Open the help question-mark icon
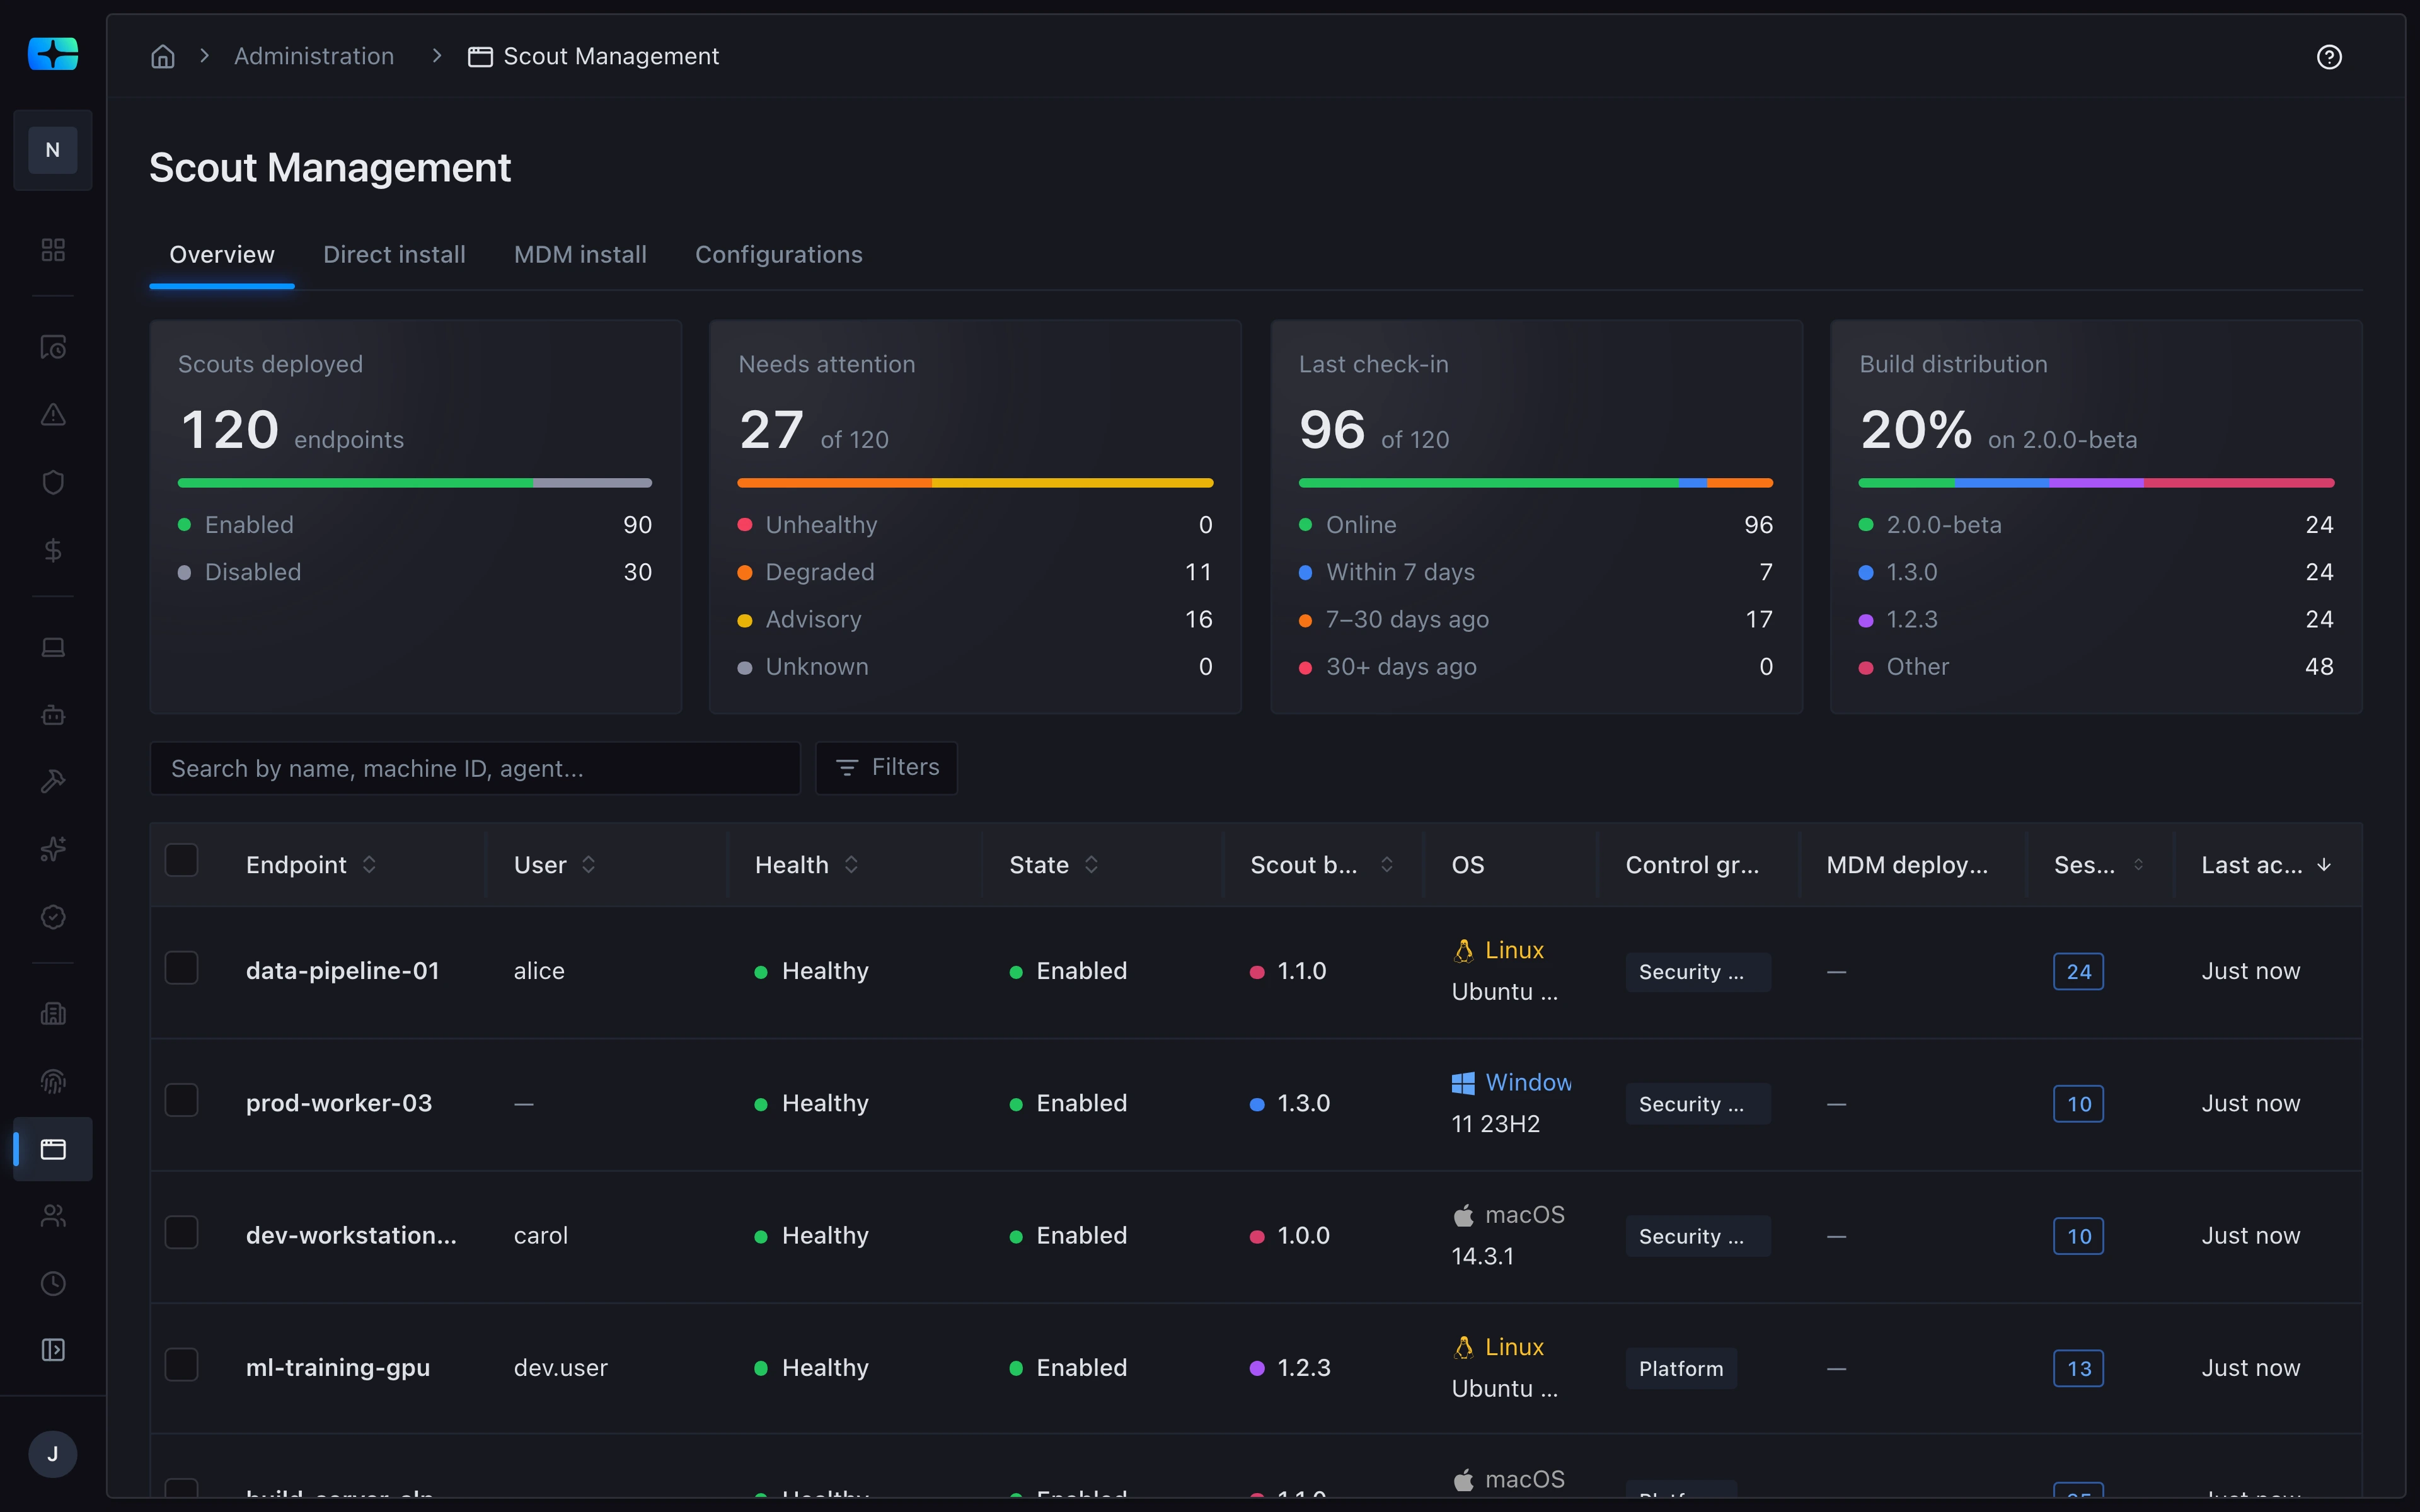Screen dimensions: 2420x1512 [2329, 57]
